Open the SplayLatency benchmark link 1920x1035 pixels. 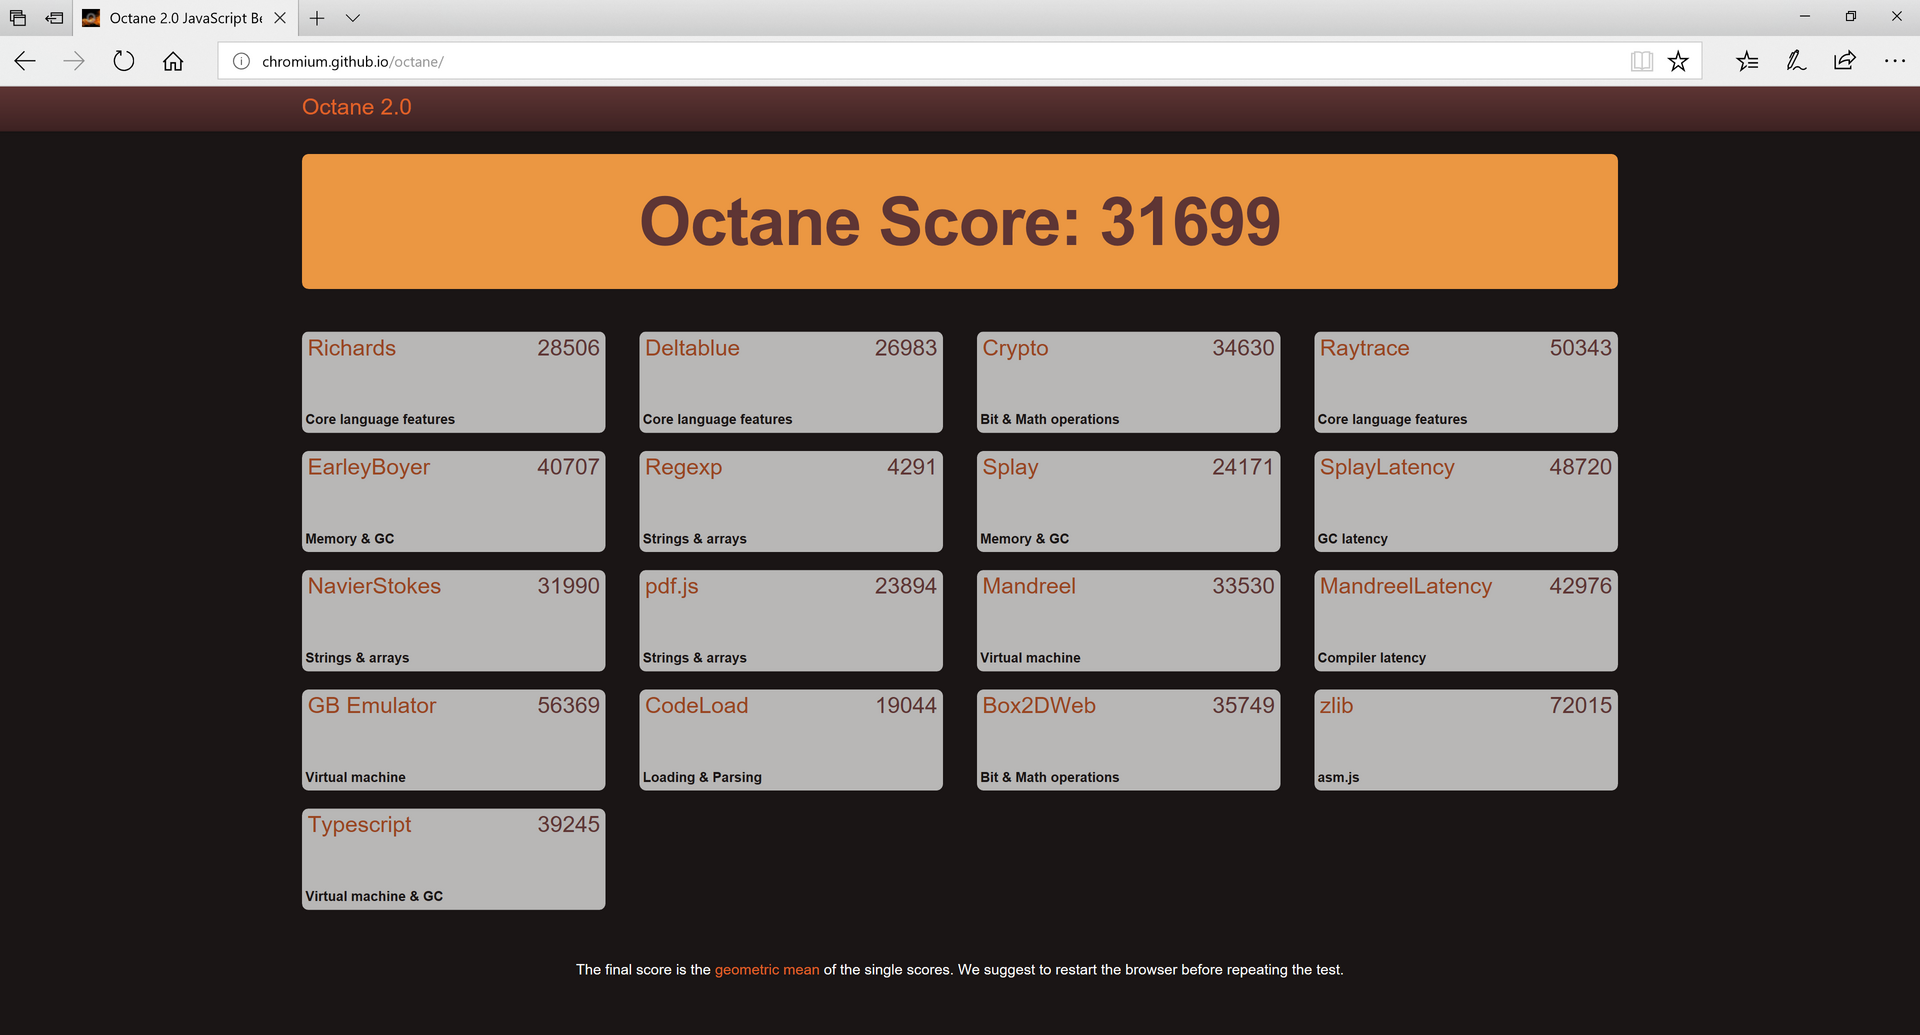click(x=1387, y=468)
